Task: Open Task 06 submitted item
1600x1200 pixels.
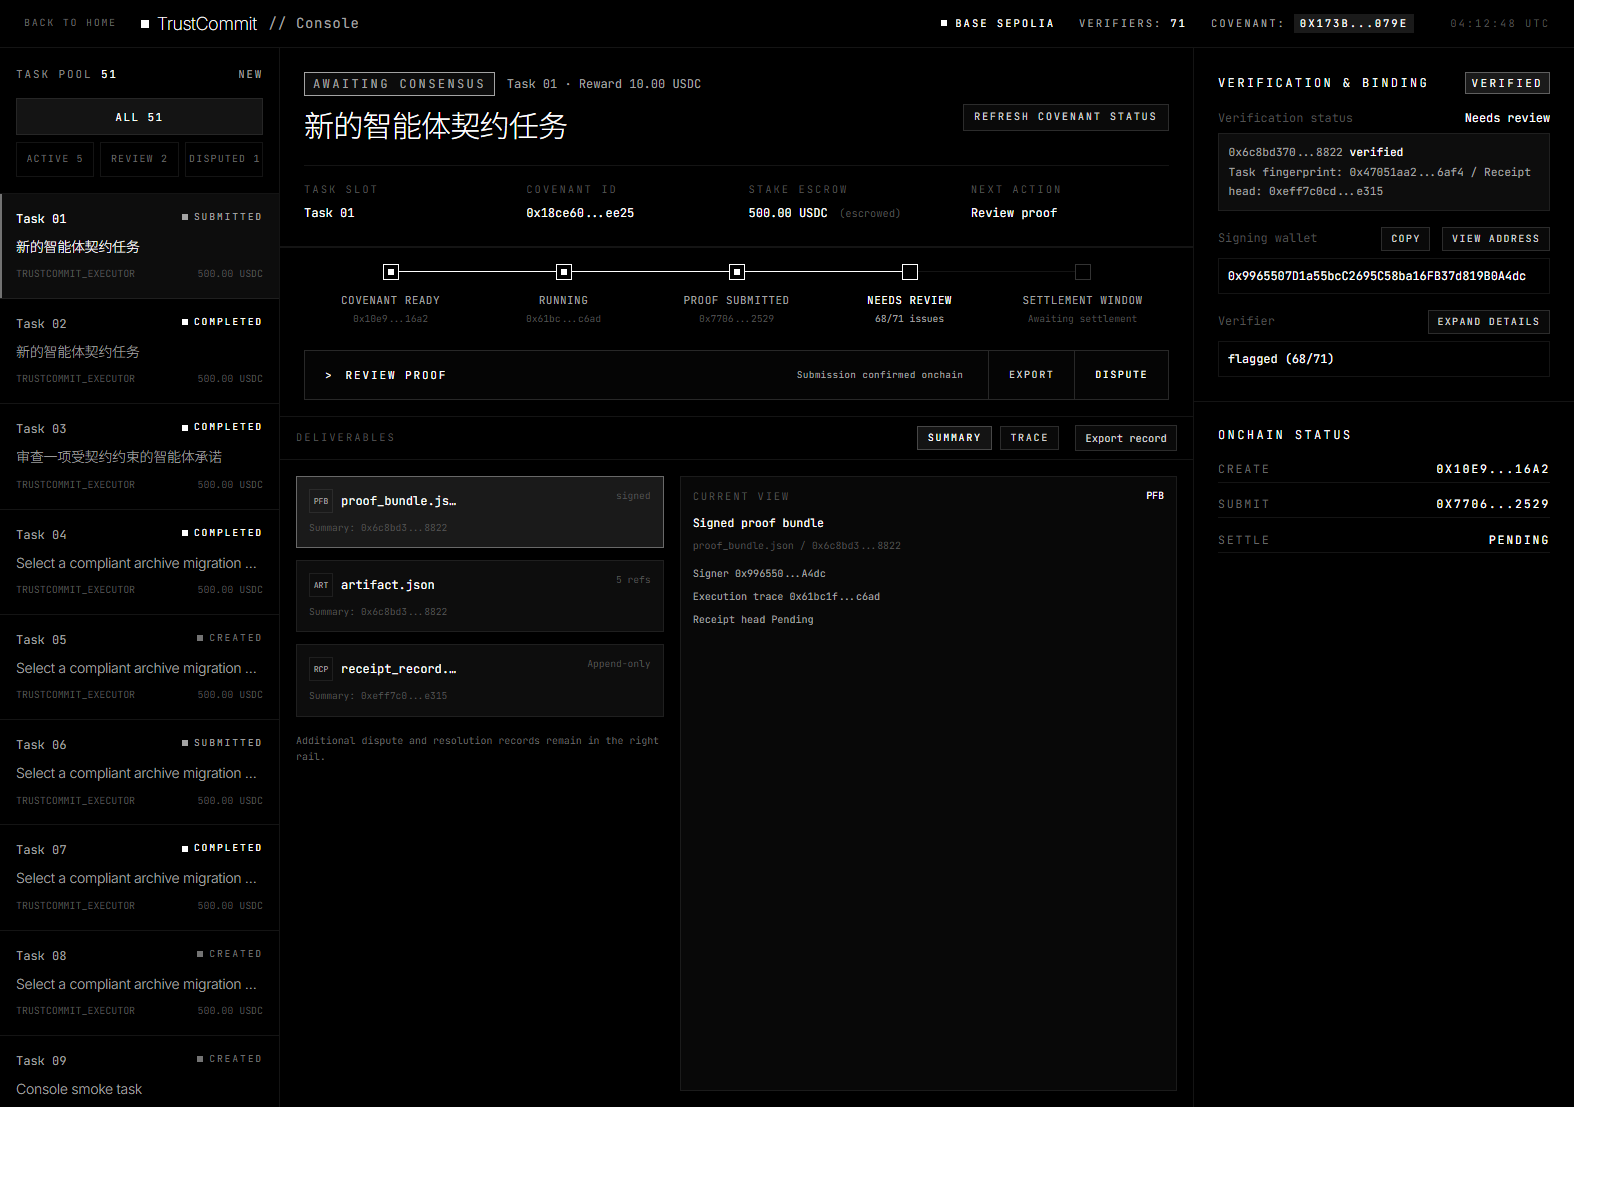Action: pos(140,772)
